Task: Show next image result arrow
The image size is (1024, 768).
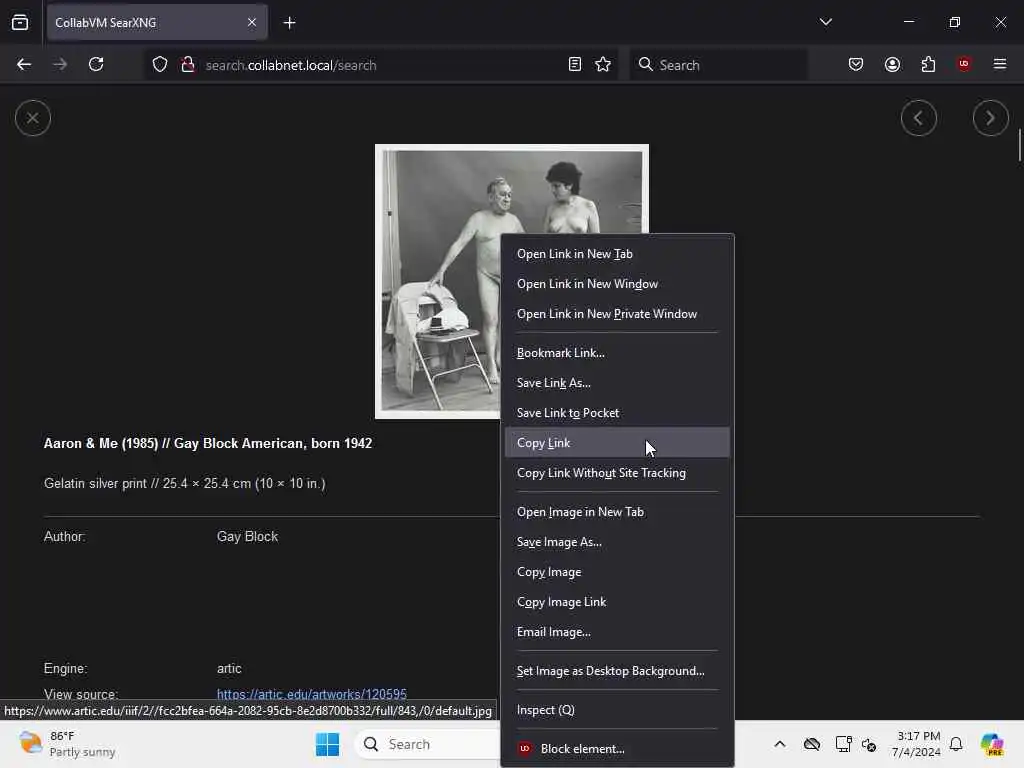Action: click(990, 118)
